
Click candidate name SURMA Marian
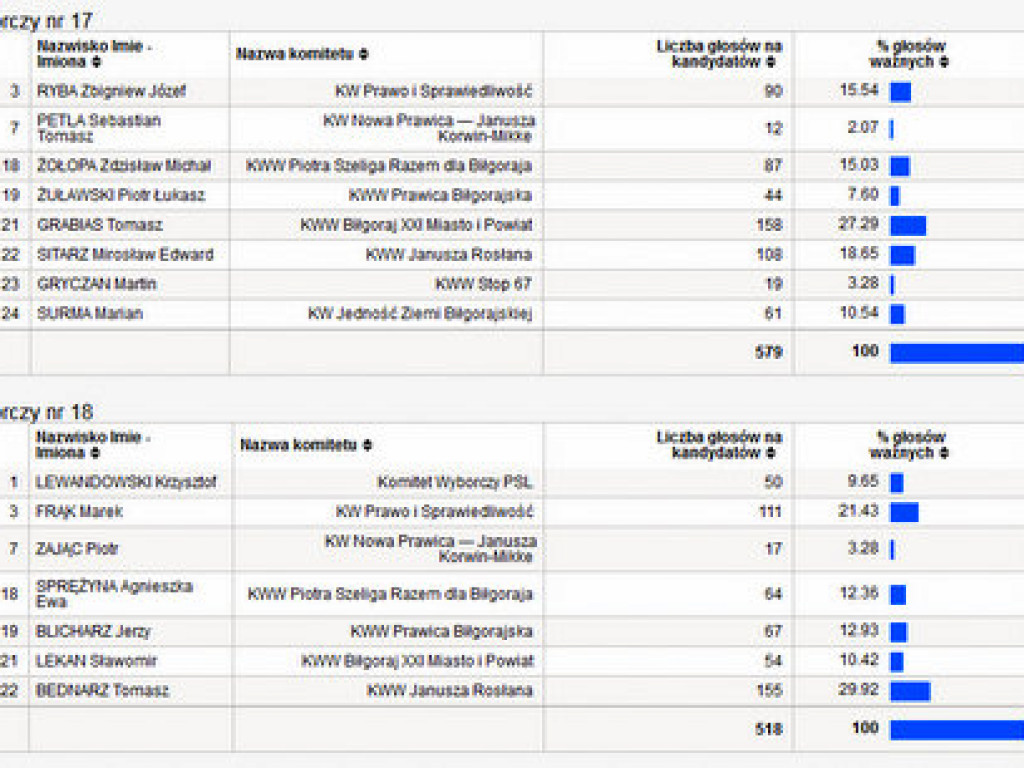tap(90, 313)
